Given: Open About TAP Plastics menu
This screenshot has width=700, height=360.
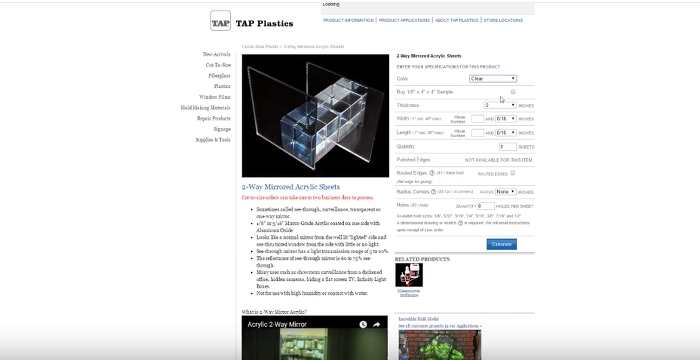Looking at the screenshot, I should (456, 21).
